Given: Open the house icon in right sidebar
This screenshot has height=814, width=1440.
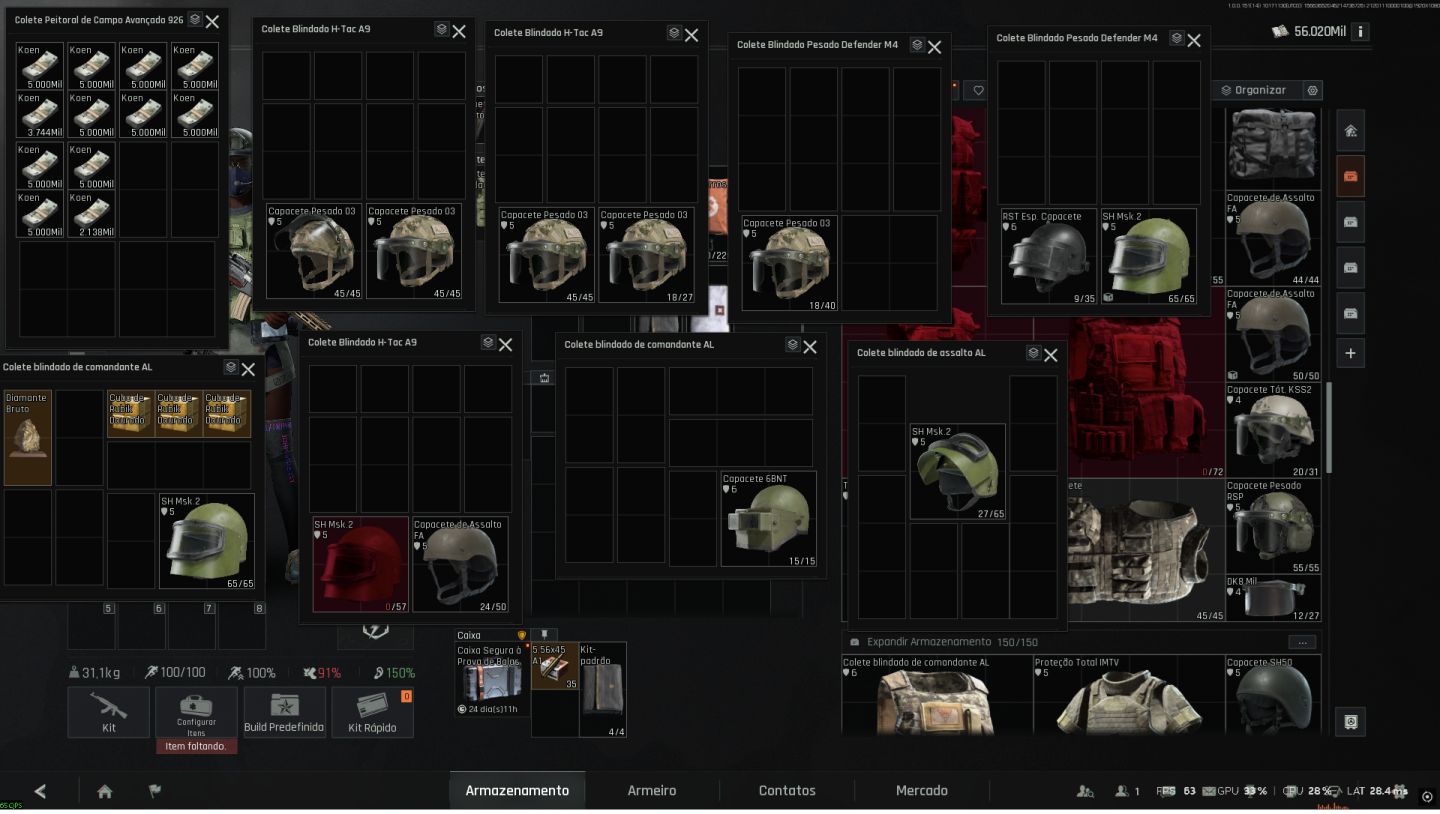Looking at the screenshot, I should [1351, 131].
